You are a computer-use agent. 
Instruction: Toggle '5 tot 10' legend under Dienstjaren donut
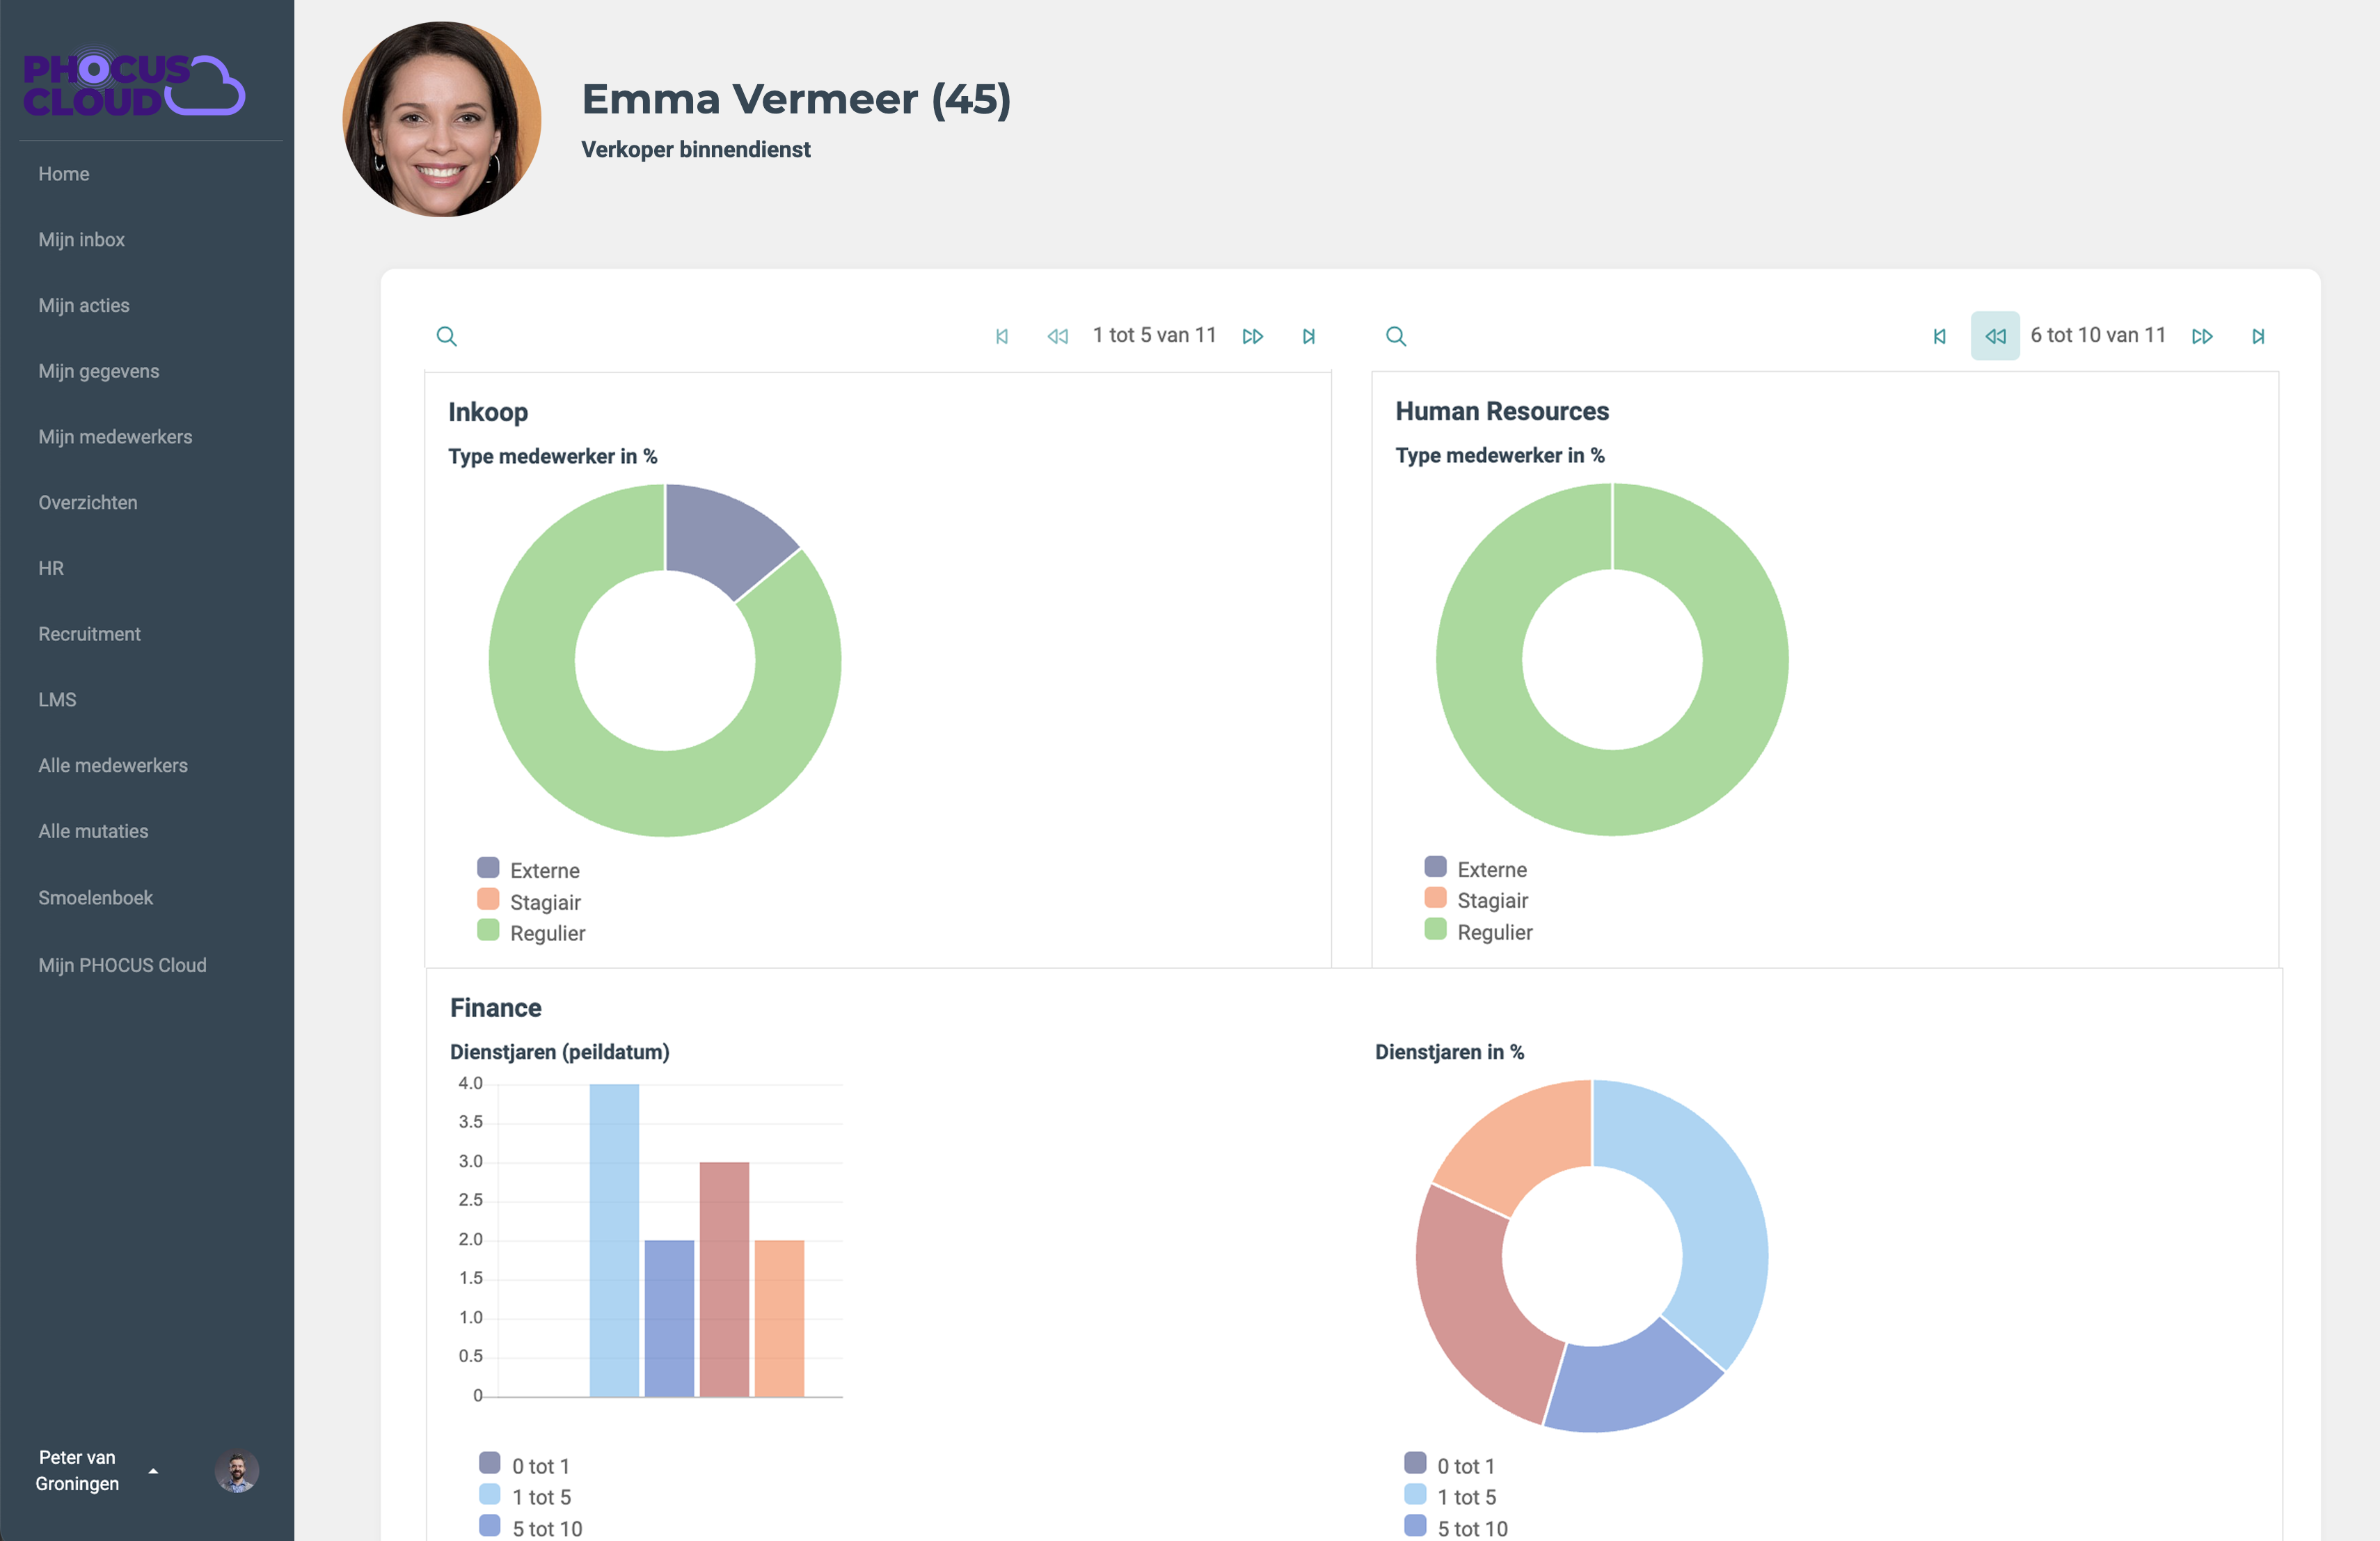pos(1456,1528)
